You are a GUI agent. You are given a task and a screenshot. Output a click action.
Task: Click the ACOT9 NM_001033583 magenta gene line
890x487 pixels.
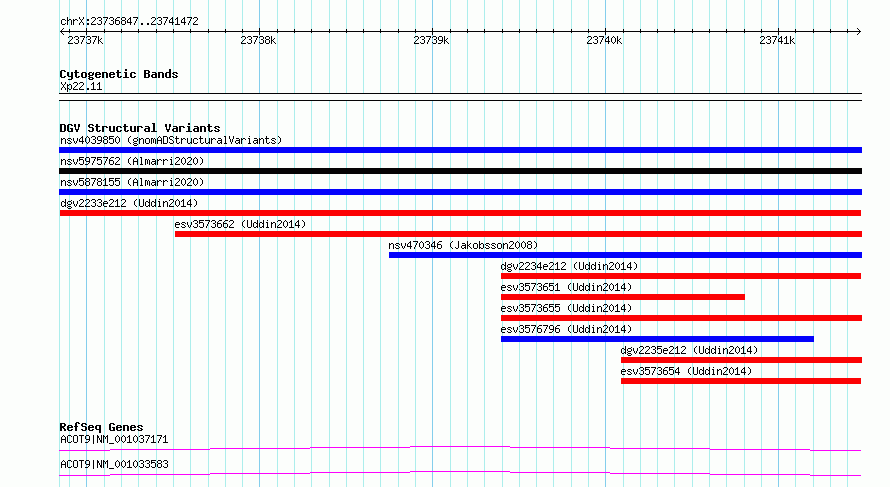tap(460, 473)
